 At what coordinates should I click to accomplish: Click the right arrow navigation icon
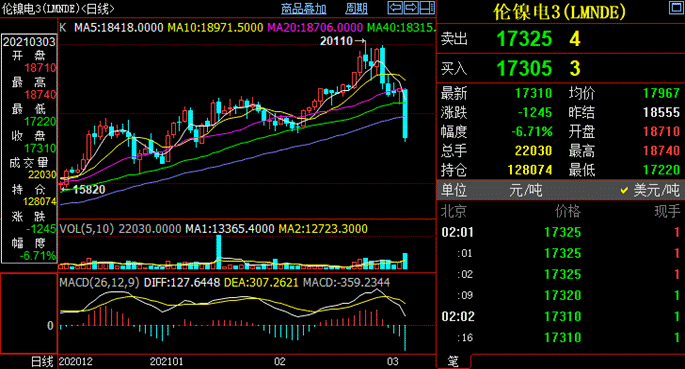pos(411,7)
